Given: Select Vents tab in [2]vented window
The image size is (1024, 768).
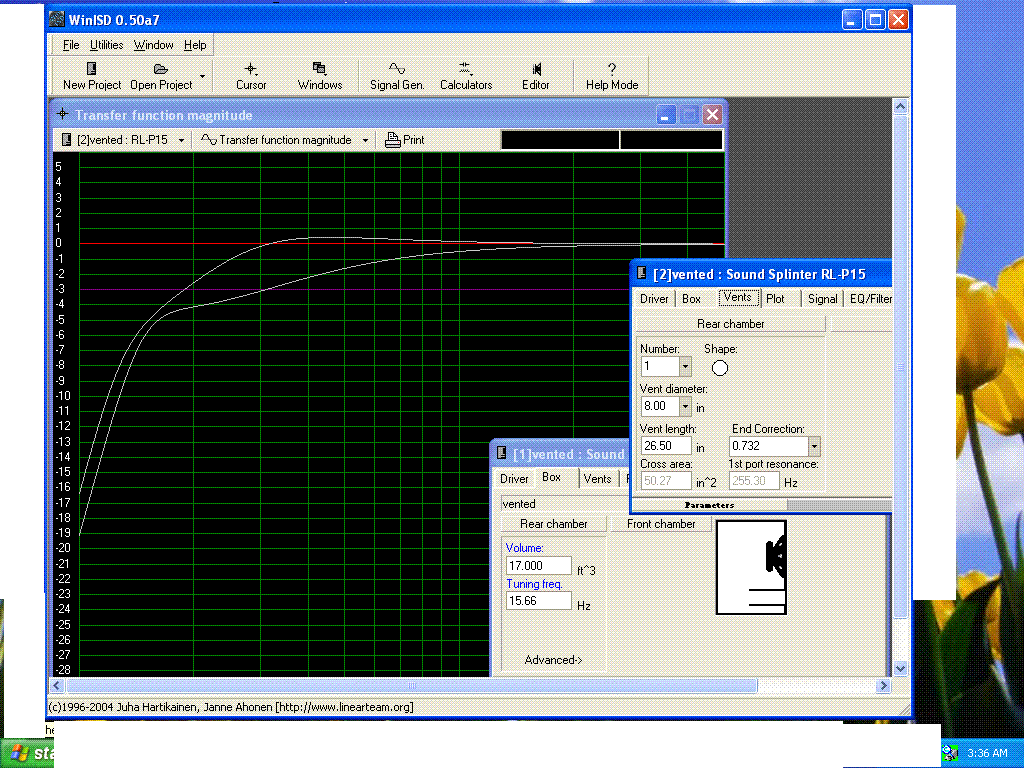Looking at the screenshot, I should [738, 297].
